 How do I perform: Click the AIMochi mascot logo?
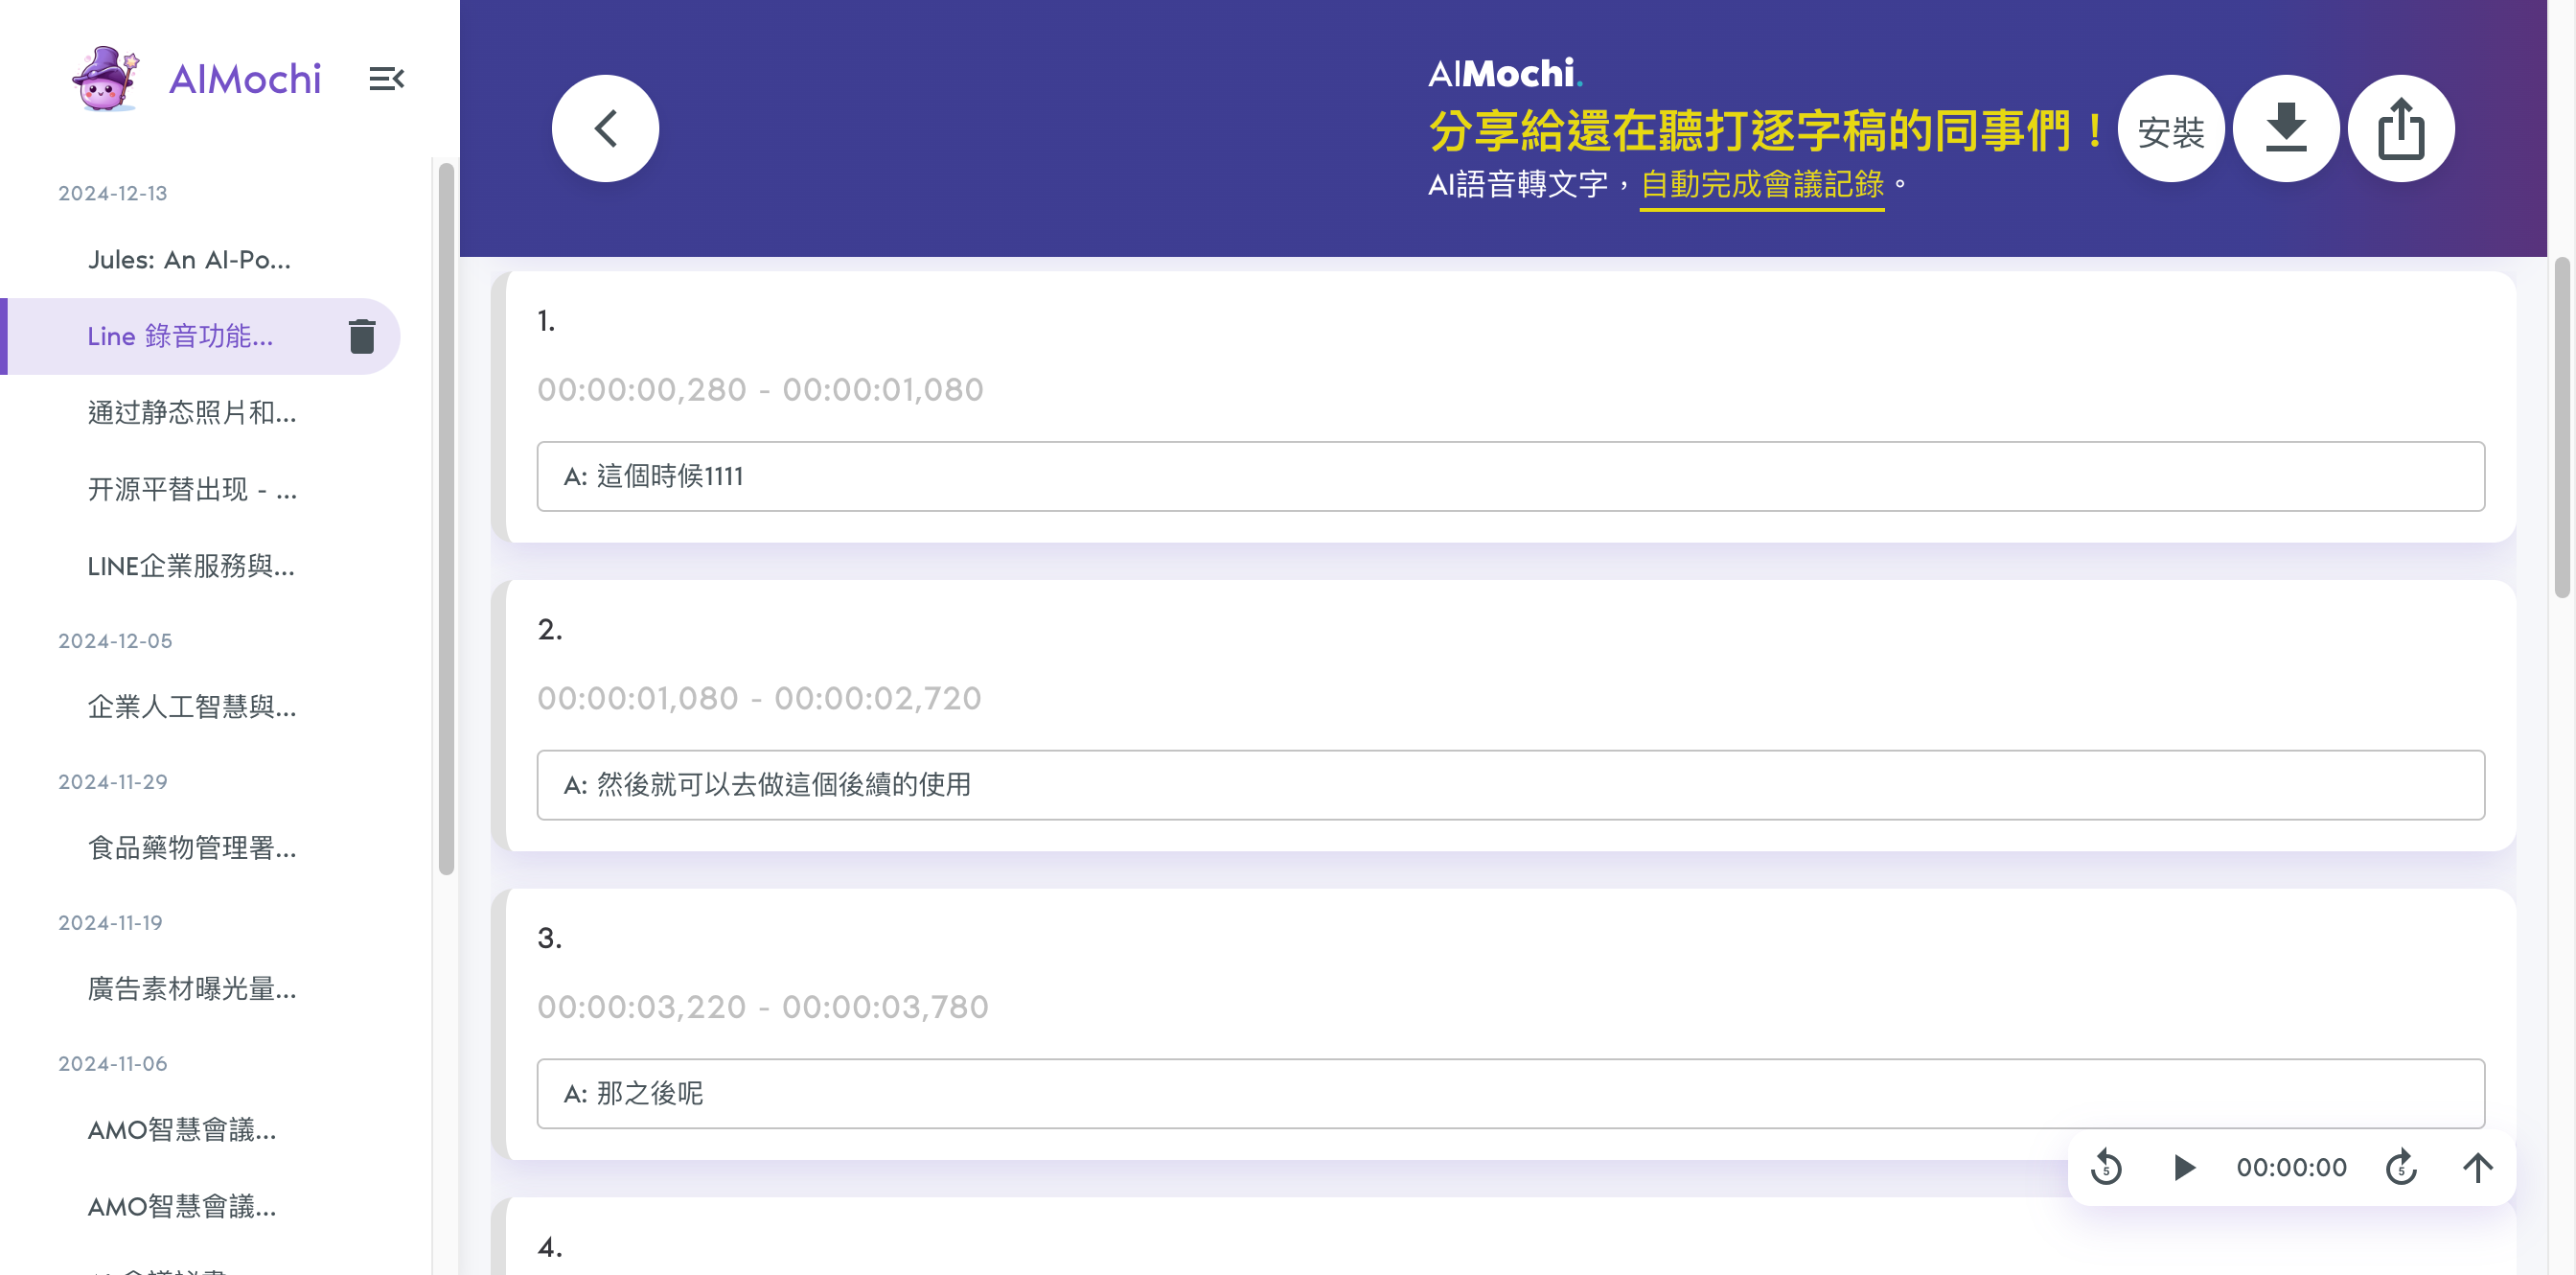[105, 79]
